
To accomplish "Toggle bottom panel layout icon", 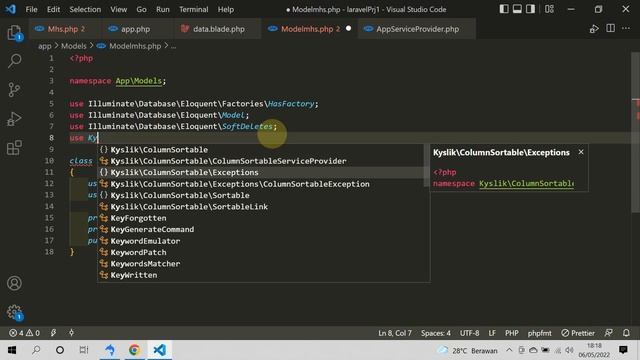I will click(517, 9).
